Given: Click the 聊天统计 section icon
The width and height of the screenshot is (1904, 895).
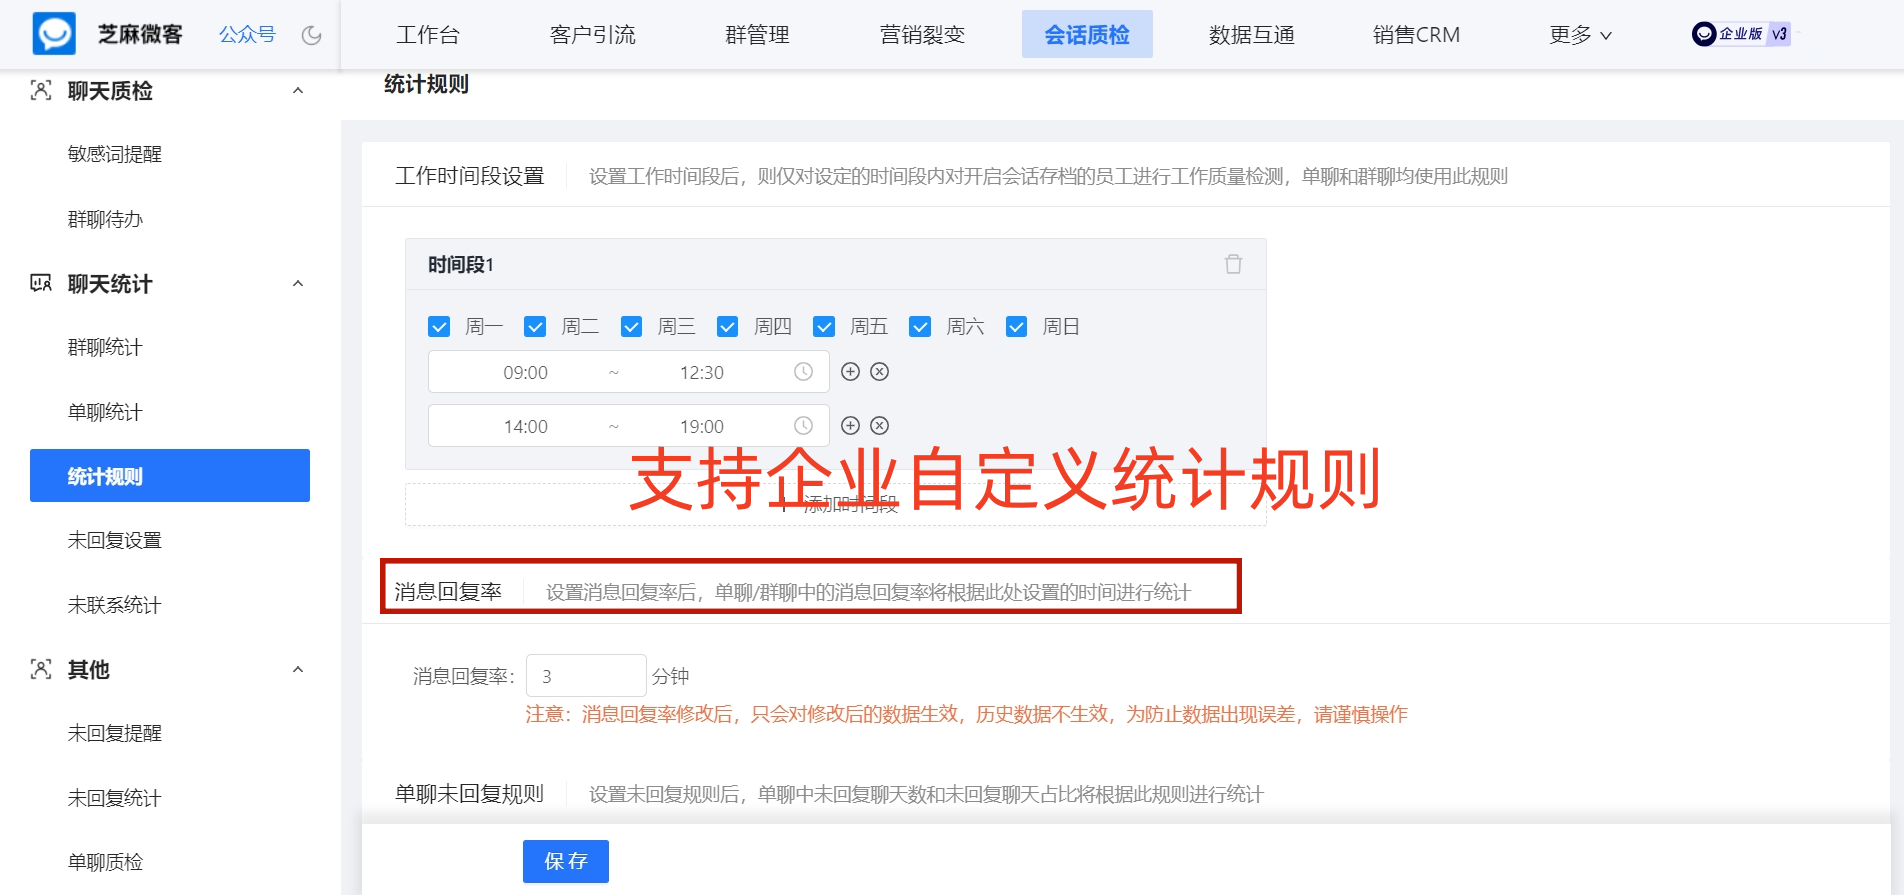Looking at the screenshot, I should pyautogui.click(x=41, y=284).
